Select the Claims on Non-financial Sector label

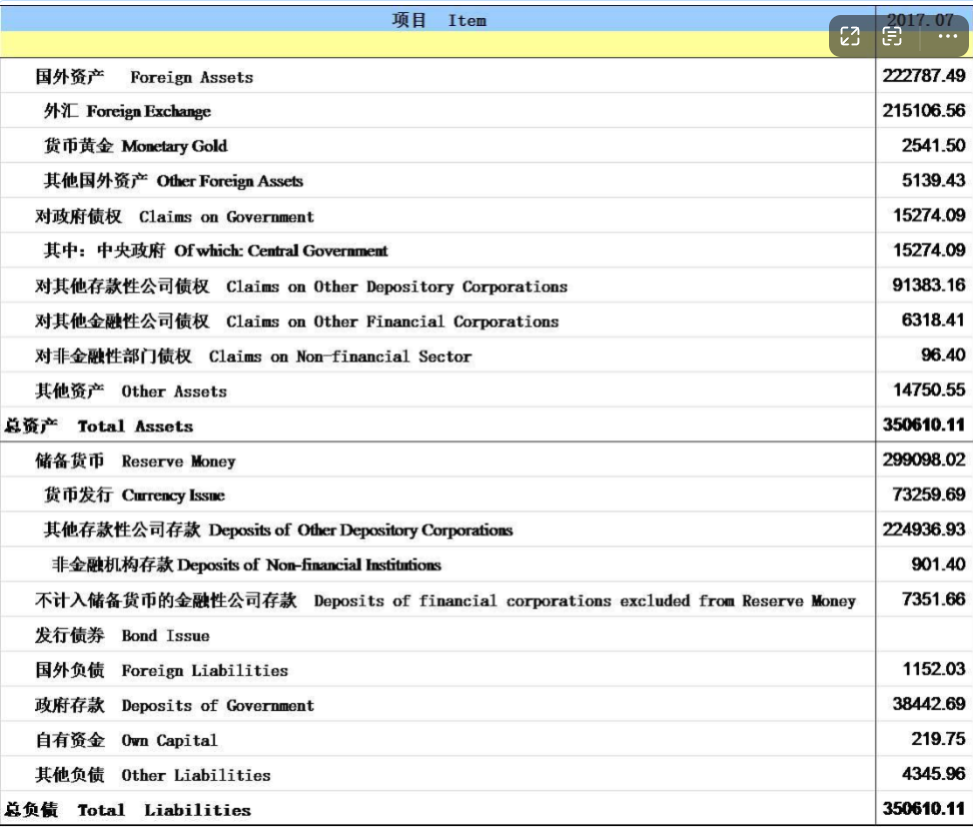253,356
